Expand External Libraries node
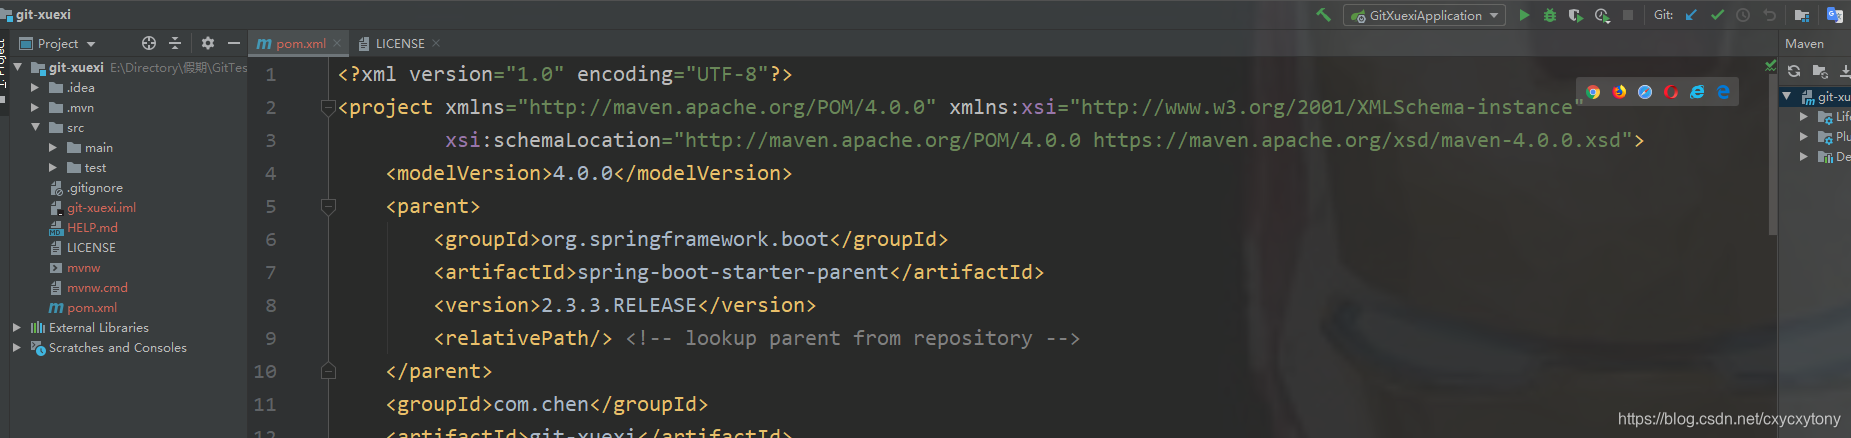This screenshot has height=438, width=1851. [17, 327]
